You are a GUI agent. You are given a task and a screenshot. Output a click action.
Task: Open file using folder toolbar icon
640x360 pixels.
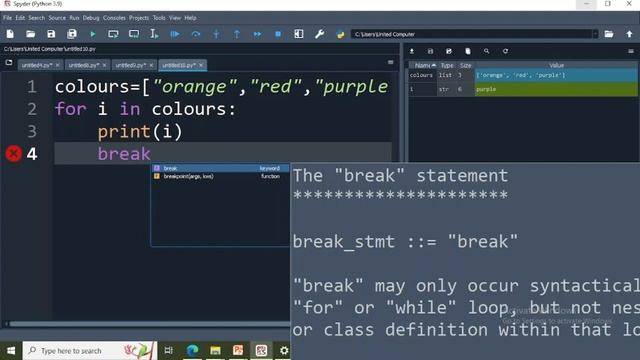[31, 34]
